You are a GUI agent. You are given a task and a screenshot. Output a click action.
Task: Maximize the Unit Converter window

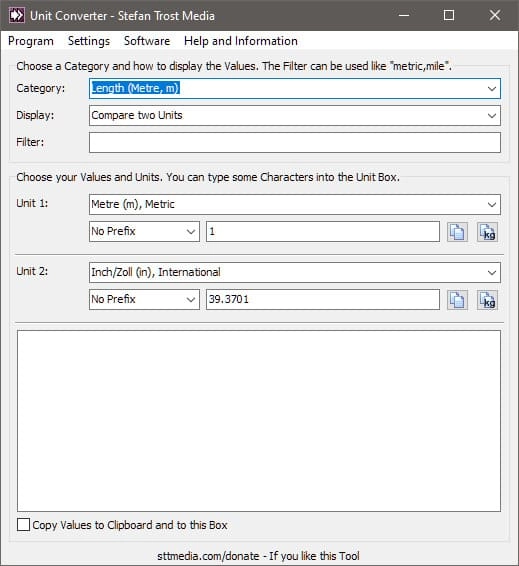click(x=449, y=16)
